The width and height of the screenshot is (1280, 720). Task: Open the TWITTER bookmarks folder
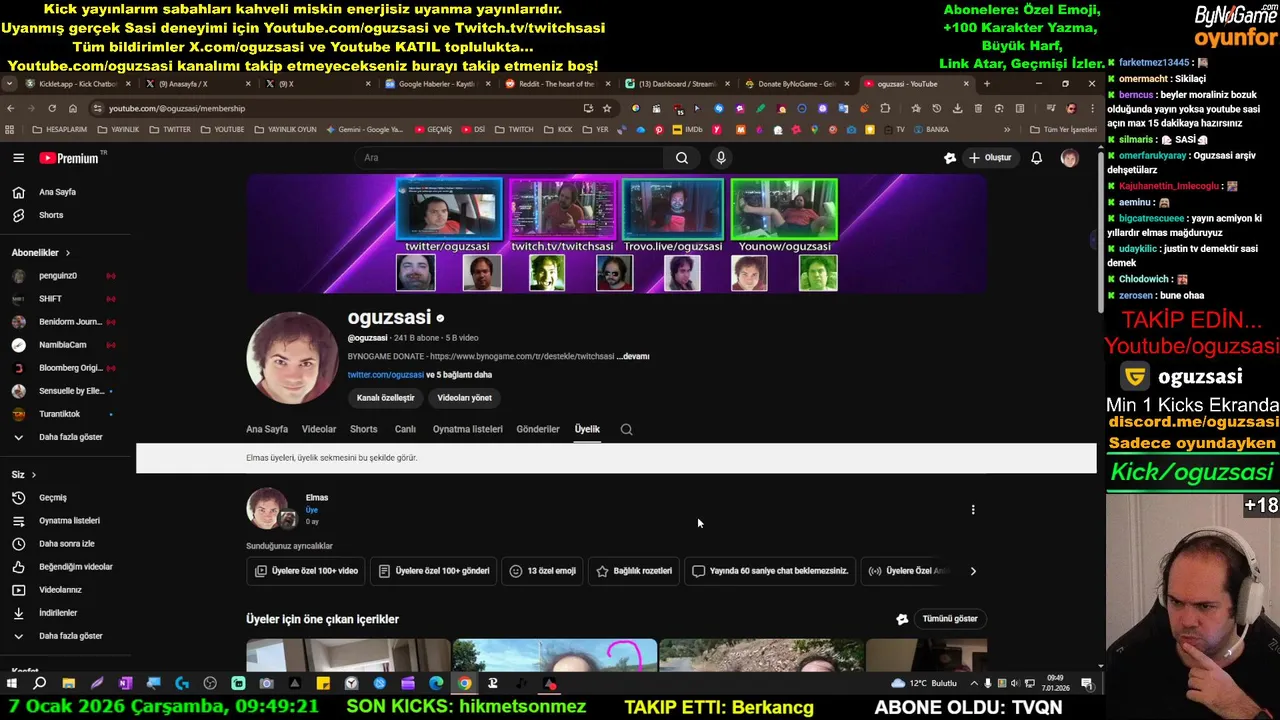170,130
